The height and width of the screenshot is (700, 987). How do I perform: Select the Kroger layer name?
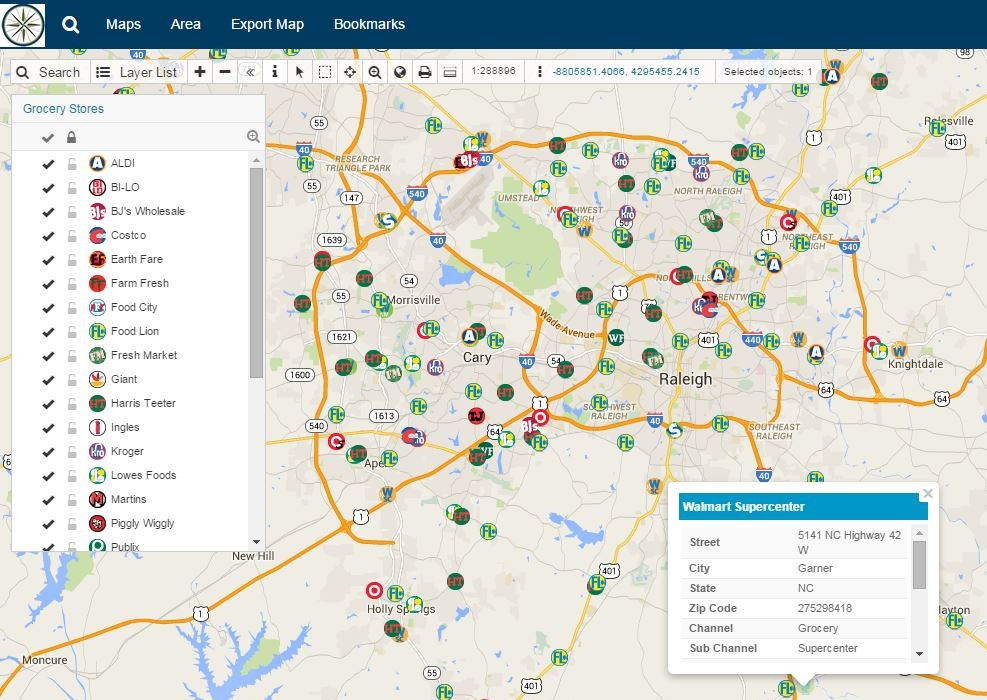click(127, 451)
